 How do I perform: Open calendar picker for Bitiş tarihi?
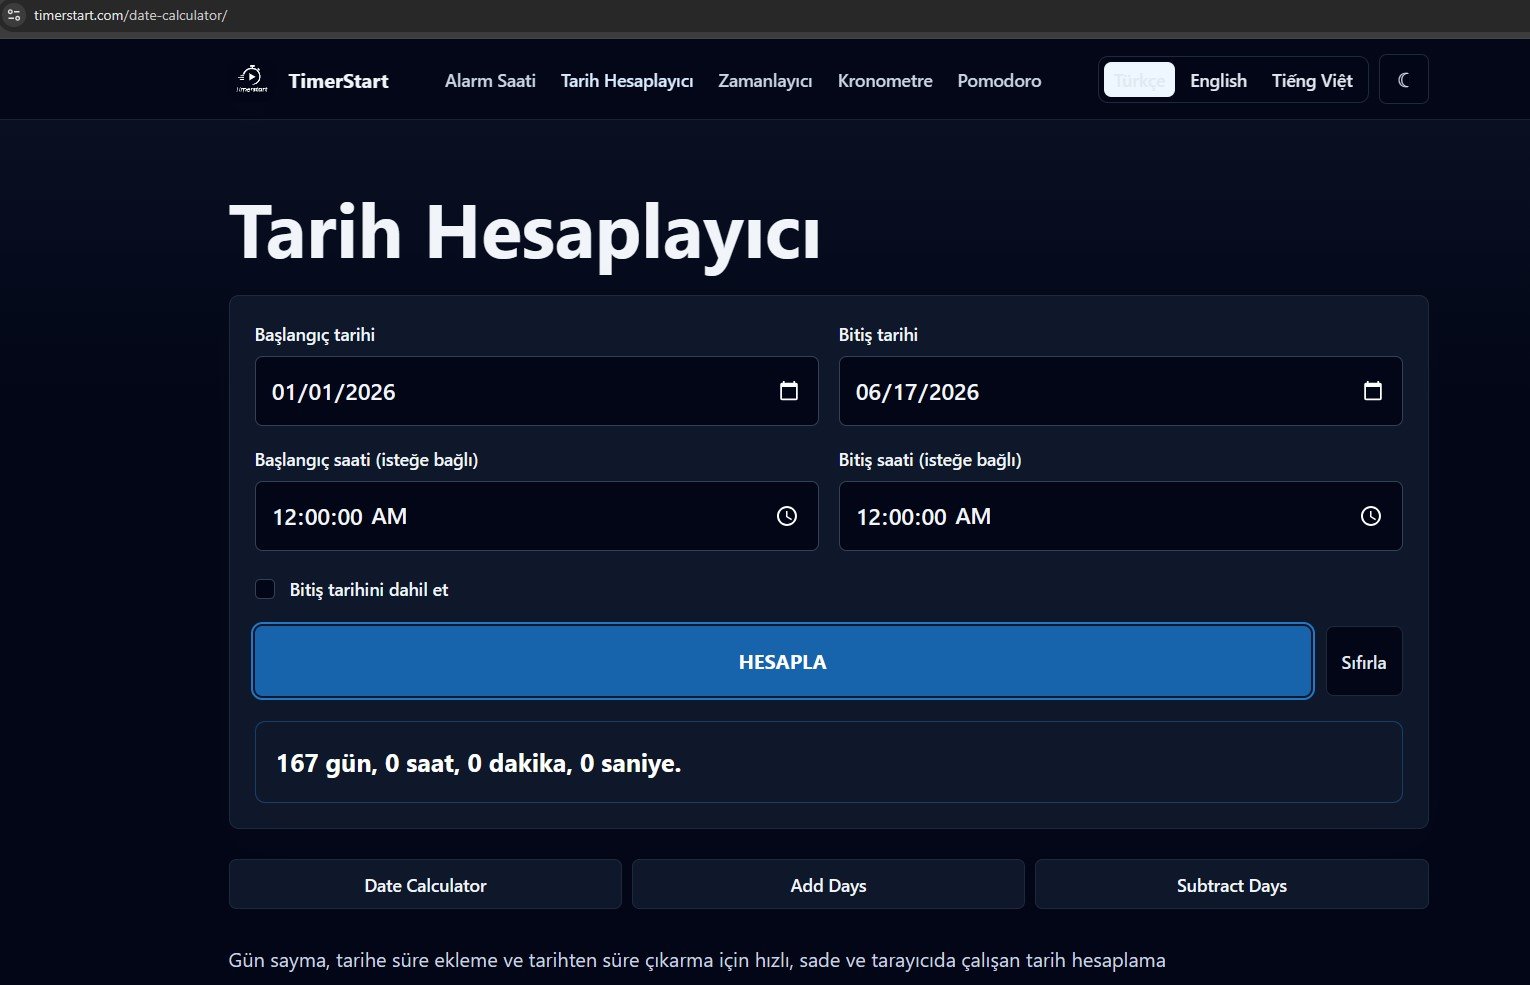1373,391
